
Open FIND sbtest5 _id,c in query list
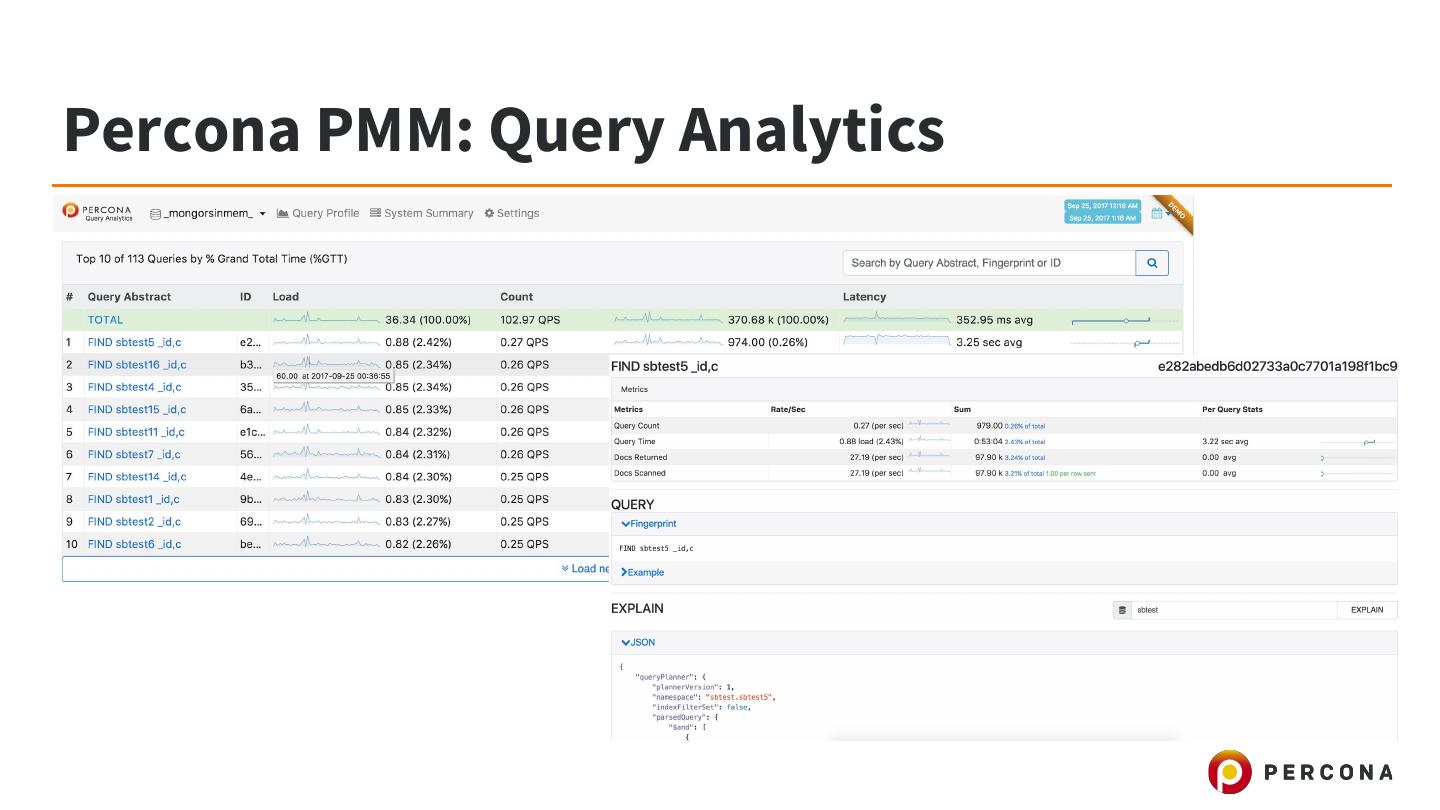[134, 342]
